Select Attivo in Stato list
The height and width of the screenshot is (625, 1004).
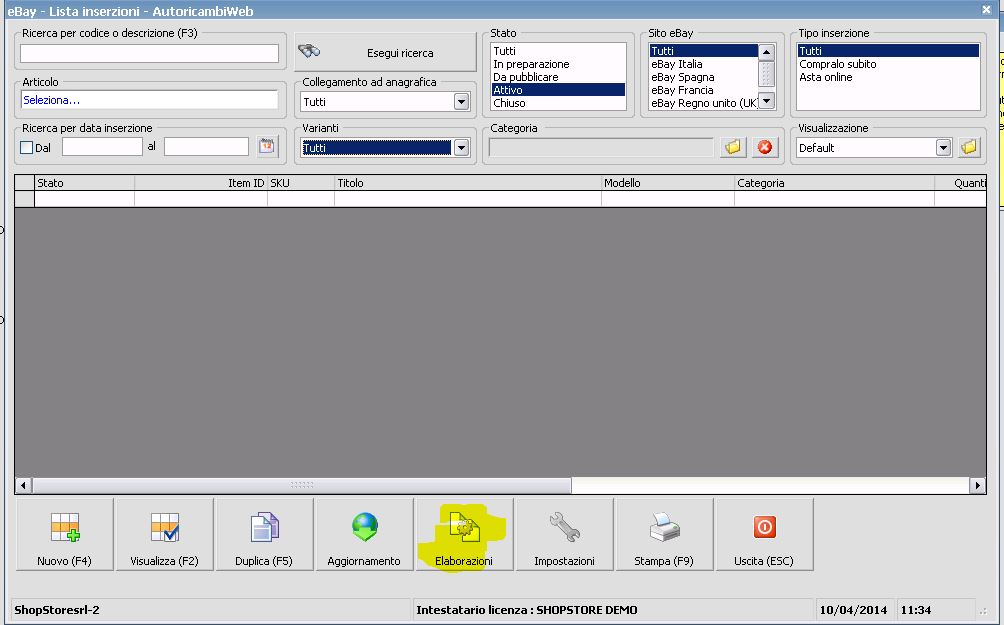click(x=558, y=90)
